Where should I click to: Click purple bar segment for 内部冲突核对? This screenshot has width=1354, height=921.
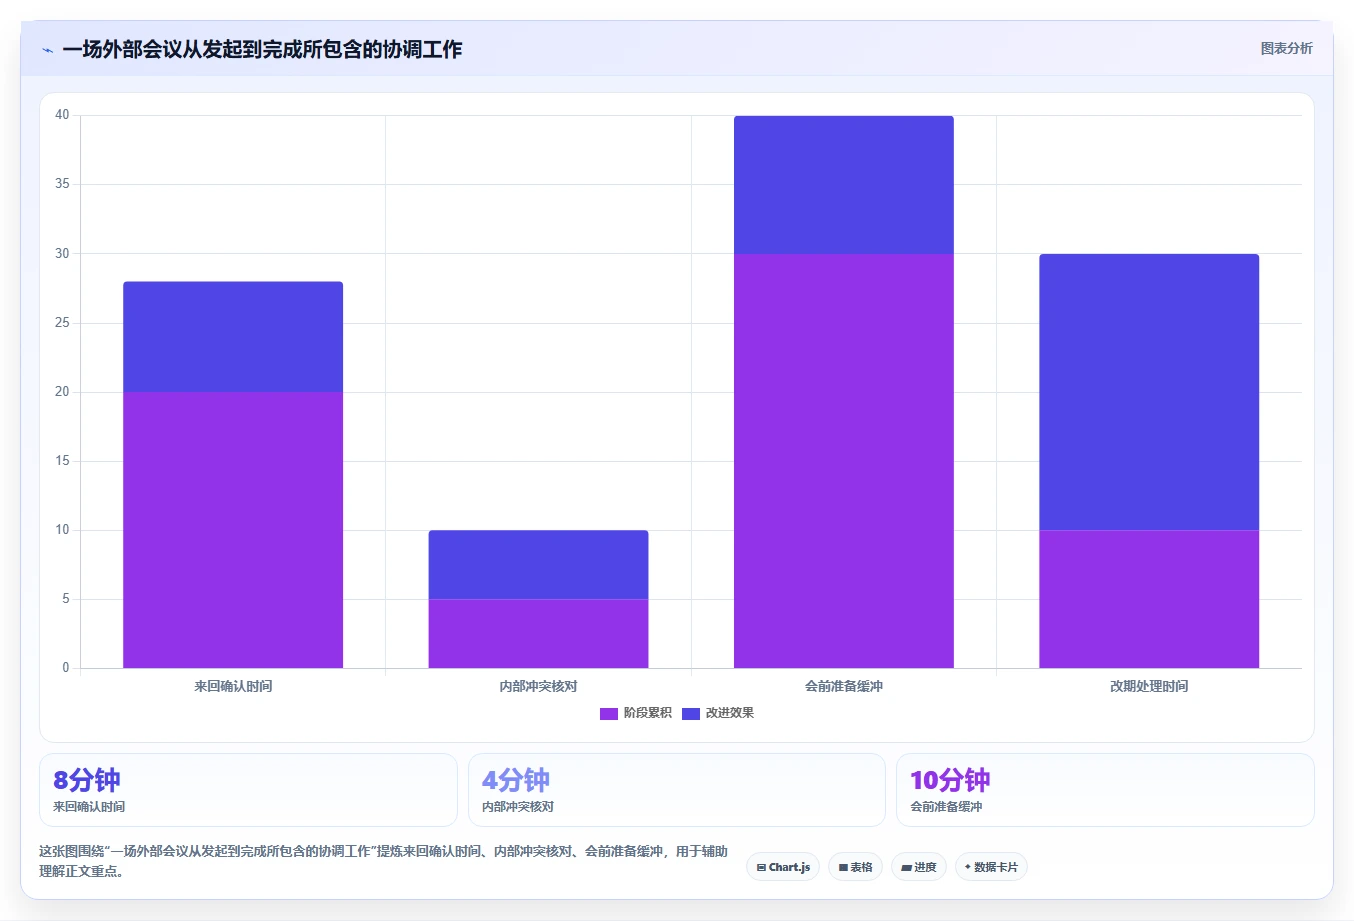click(538, 633)
